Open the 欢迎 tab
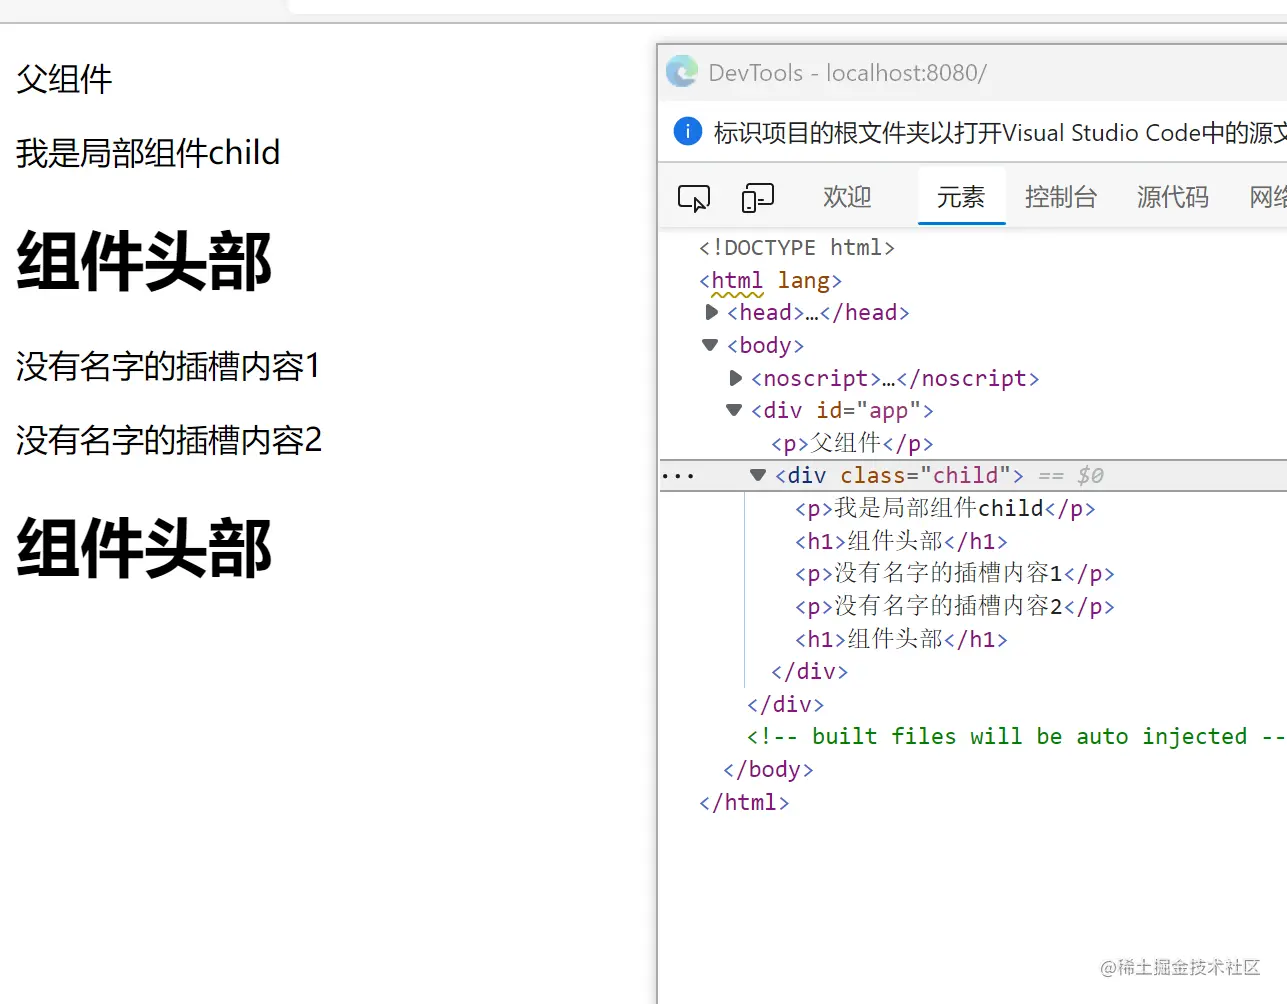Viewport: 1287px width, 1004px height. point(846,197)
